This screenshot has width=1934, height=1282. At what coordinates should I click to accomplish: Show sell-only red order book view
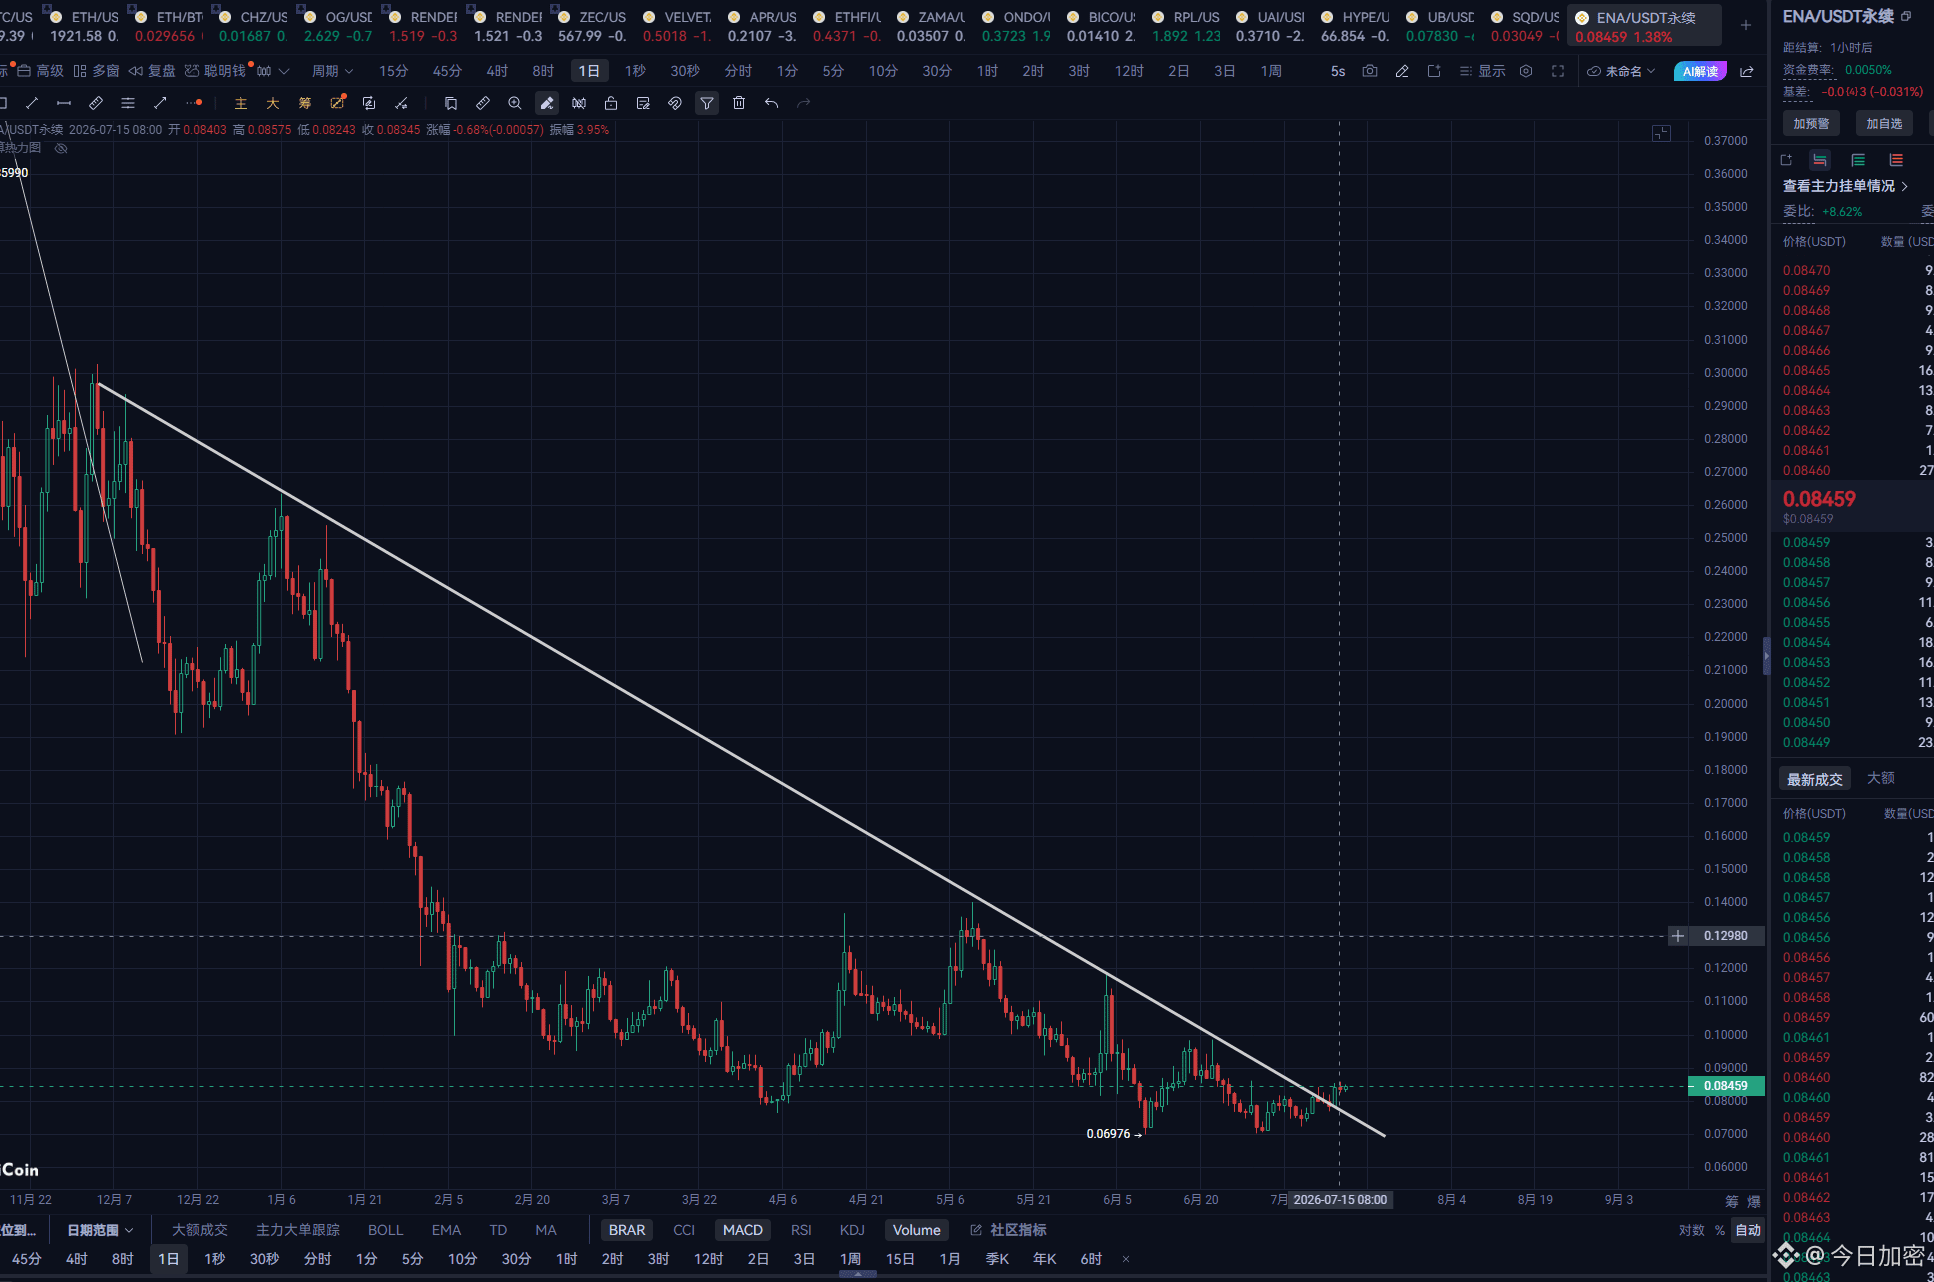[1896, 160]
